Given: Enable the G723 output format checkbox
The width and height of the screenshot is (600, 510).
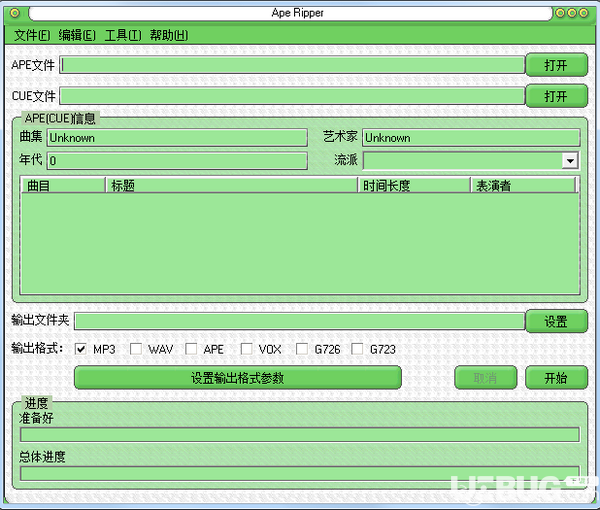Looking at the screenshot, I should pos(357,349).
